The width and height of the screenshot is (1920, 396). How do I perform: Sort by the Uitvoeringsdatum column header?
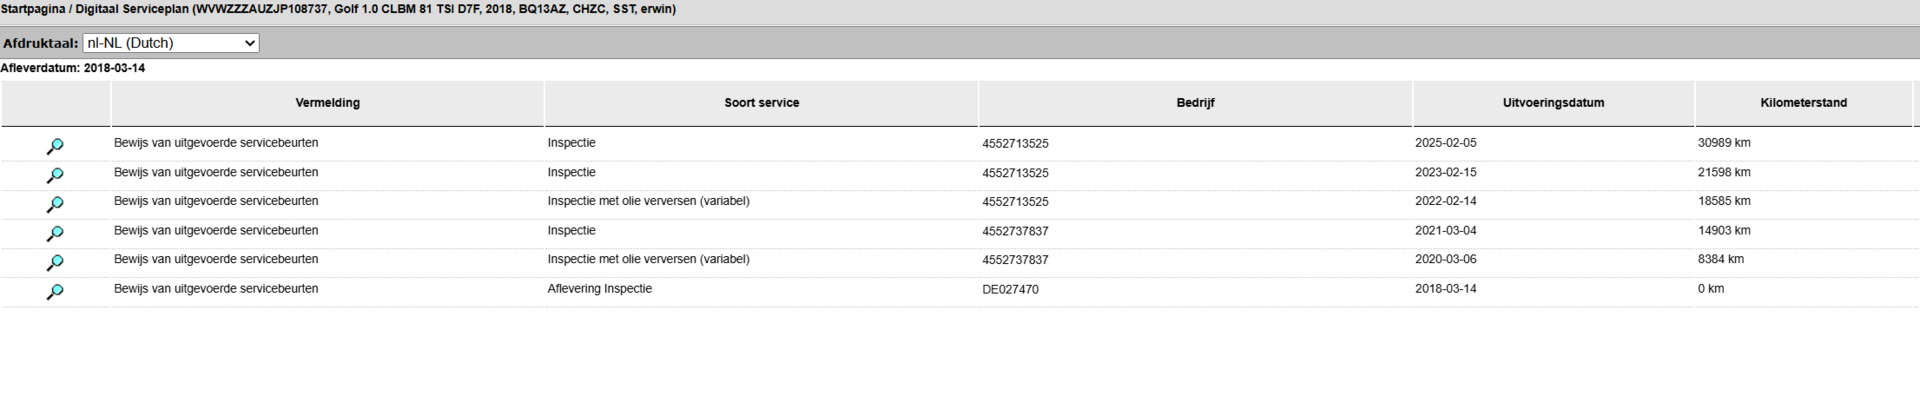pos(1553,103)
